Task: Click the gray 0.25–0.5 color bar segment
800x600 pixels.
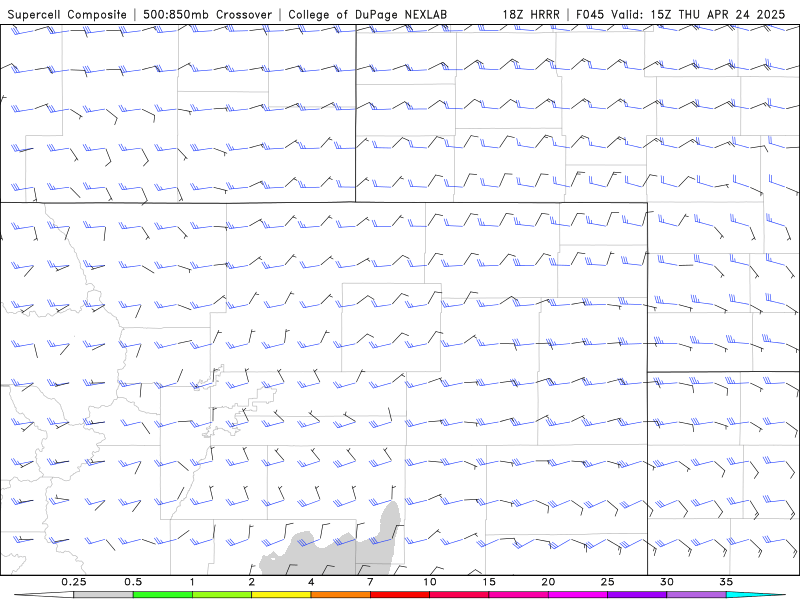Action: tap(104, 595)
